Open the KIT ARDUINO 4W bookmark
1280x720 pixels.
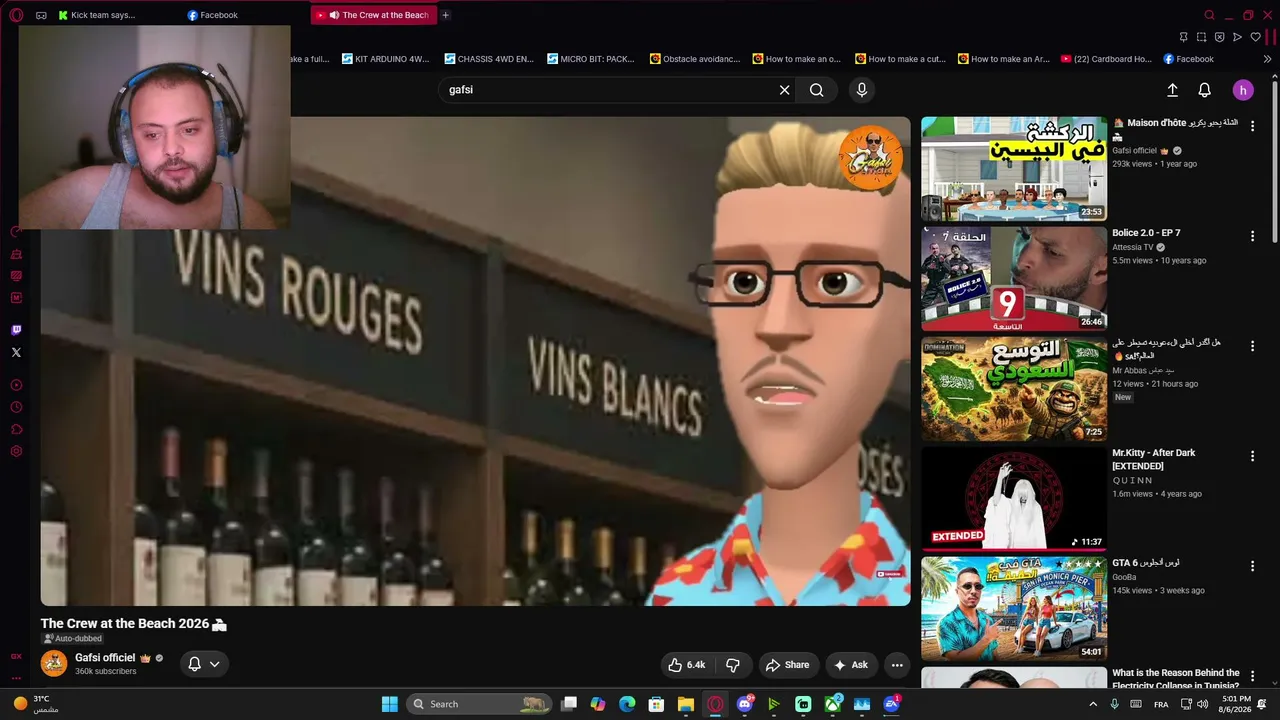tap(385, 59)
